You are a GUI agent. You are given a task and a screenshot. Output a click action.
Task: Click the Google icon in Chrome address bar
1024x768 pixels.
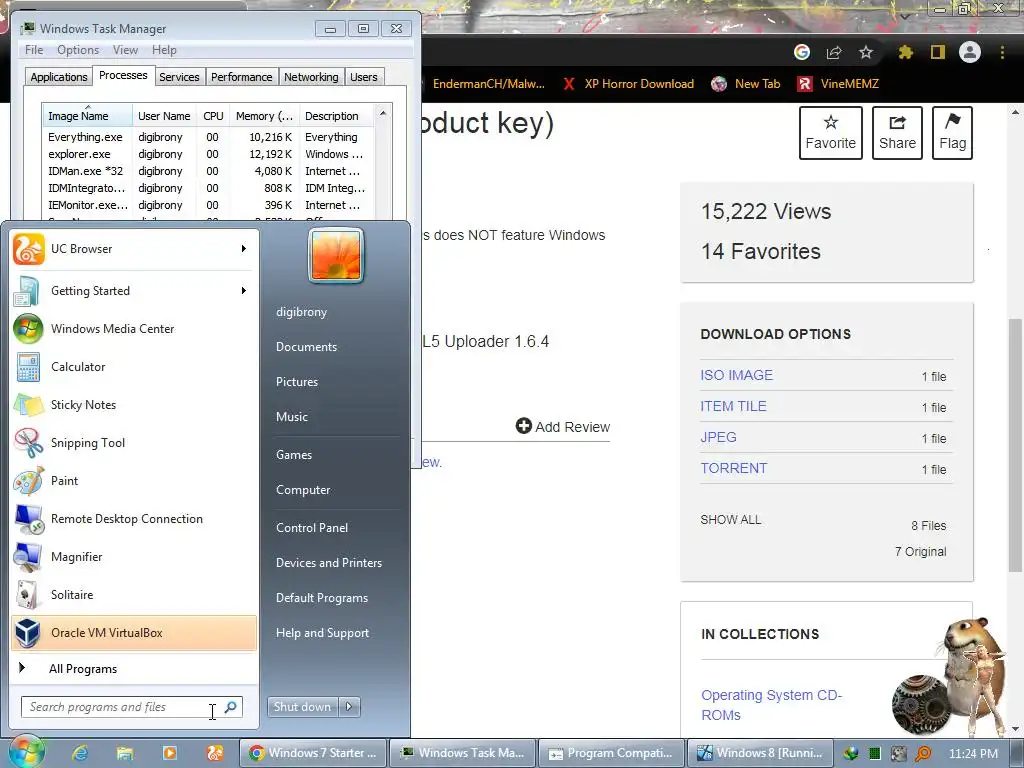[802, 52]
